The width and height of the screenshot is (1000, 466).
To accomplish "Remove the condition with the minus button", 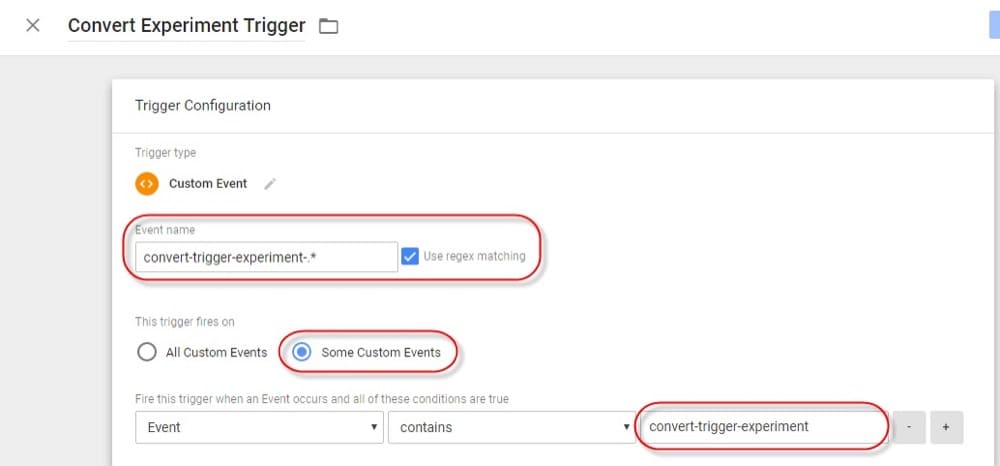I will point(908,427).
